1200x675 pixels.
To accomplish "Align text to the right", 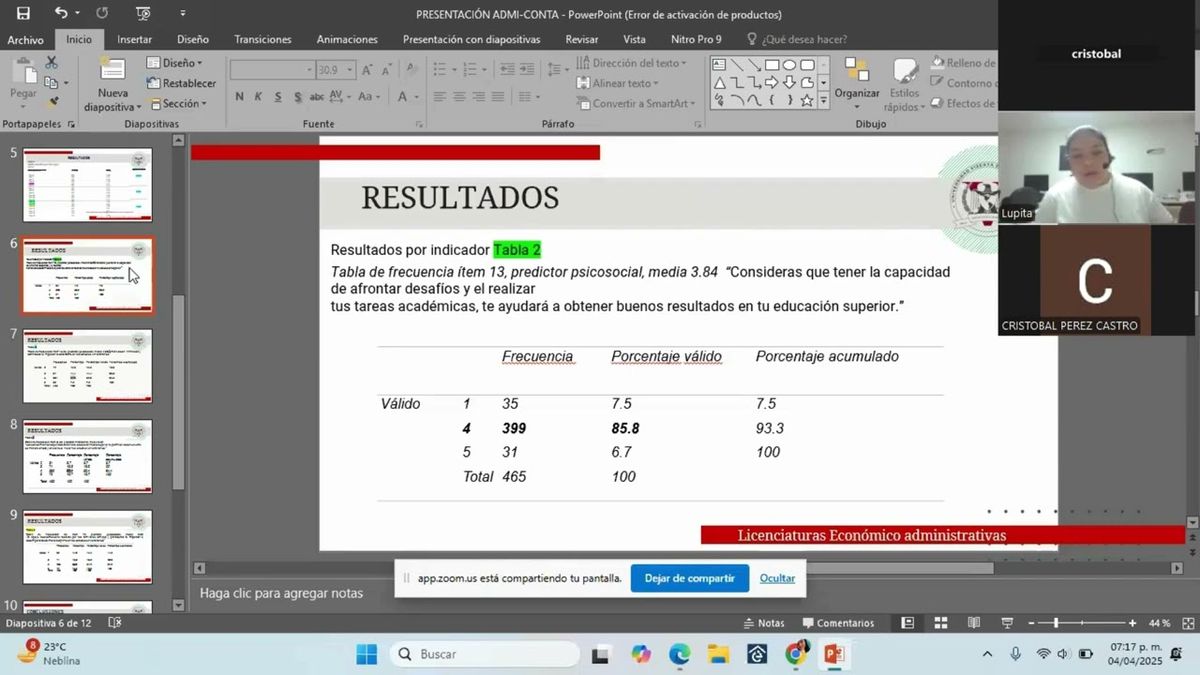I will (x=479, y=97).
